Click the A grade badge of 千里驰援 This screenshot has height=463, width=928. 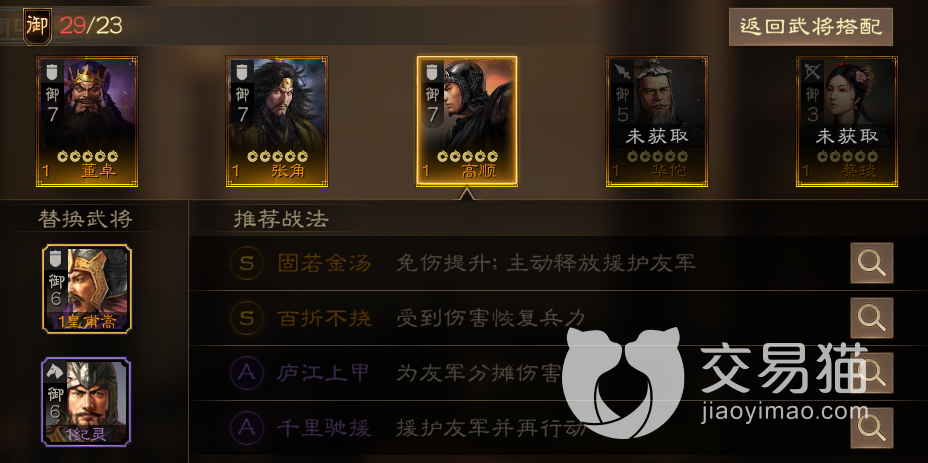[x=246, y=428]
